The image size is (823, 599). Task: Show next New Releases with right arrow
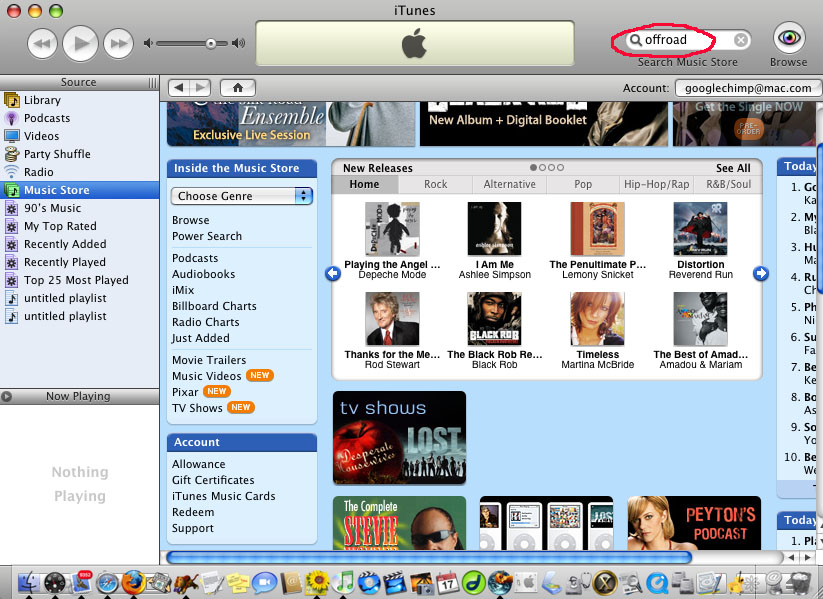[x=761, y=274]
